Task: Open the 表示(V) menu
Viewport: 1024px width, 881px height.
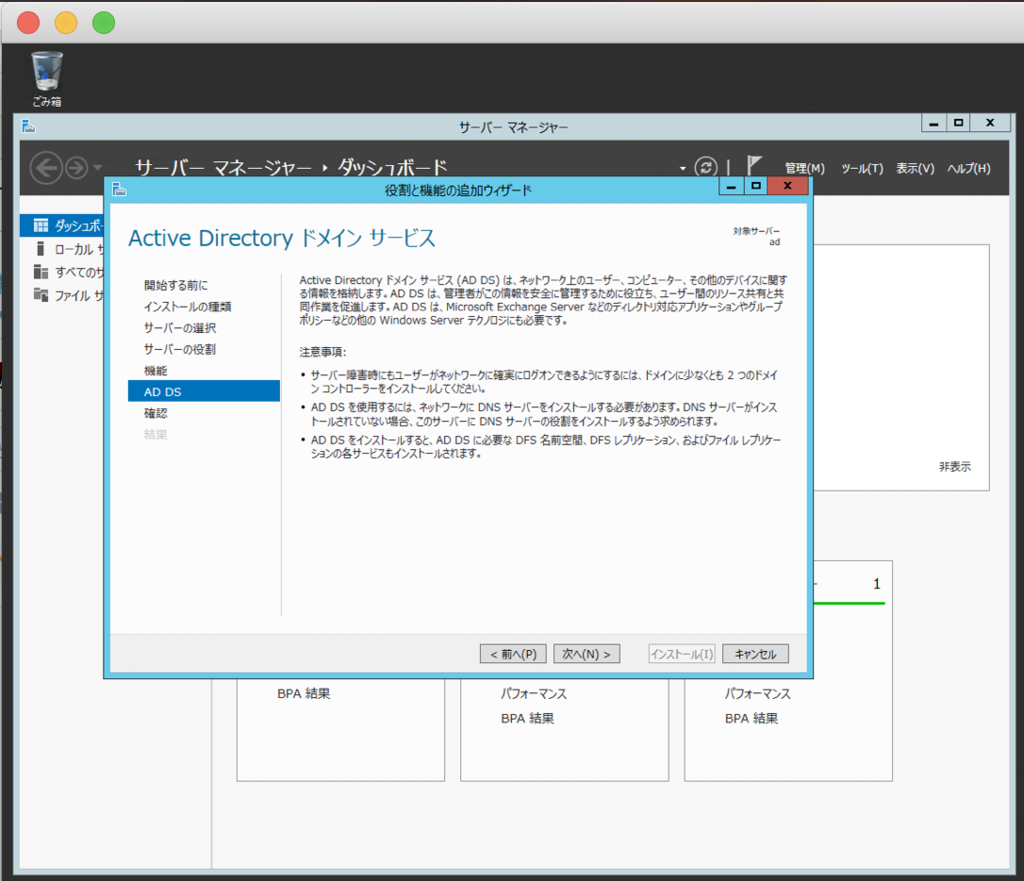Action: click(x=915, y=168)
